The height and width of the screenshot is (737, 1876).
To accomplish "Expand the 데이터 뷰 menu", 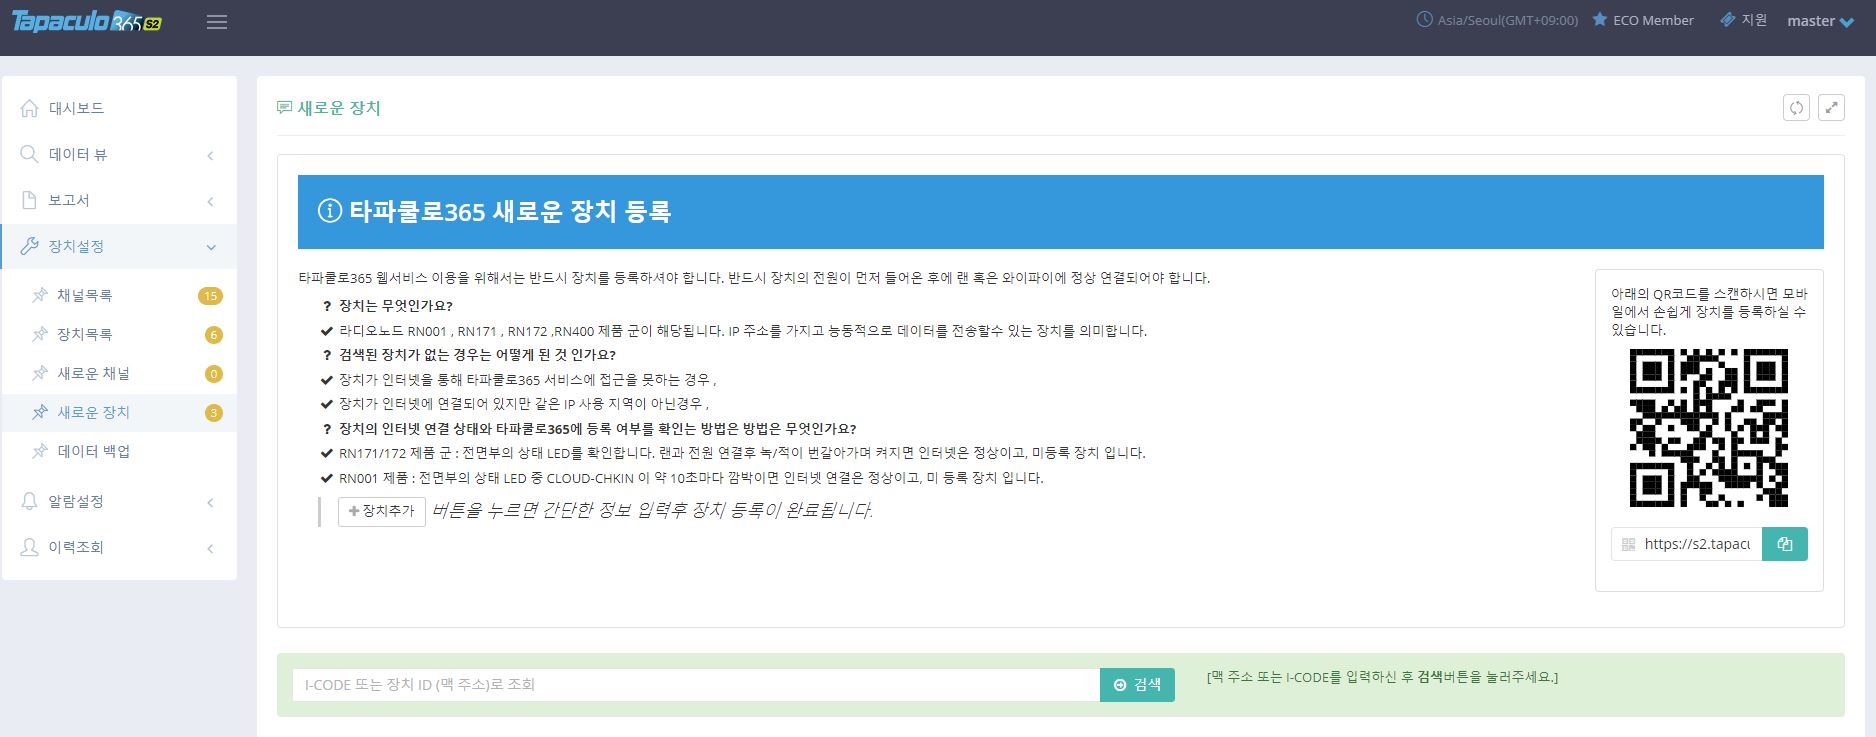I will click(119, 154).
